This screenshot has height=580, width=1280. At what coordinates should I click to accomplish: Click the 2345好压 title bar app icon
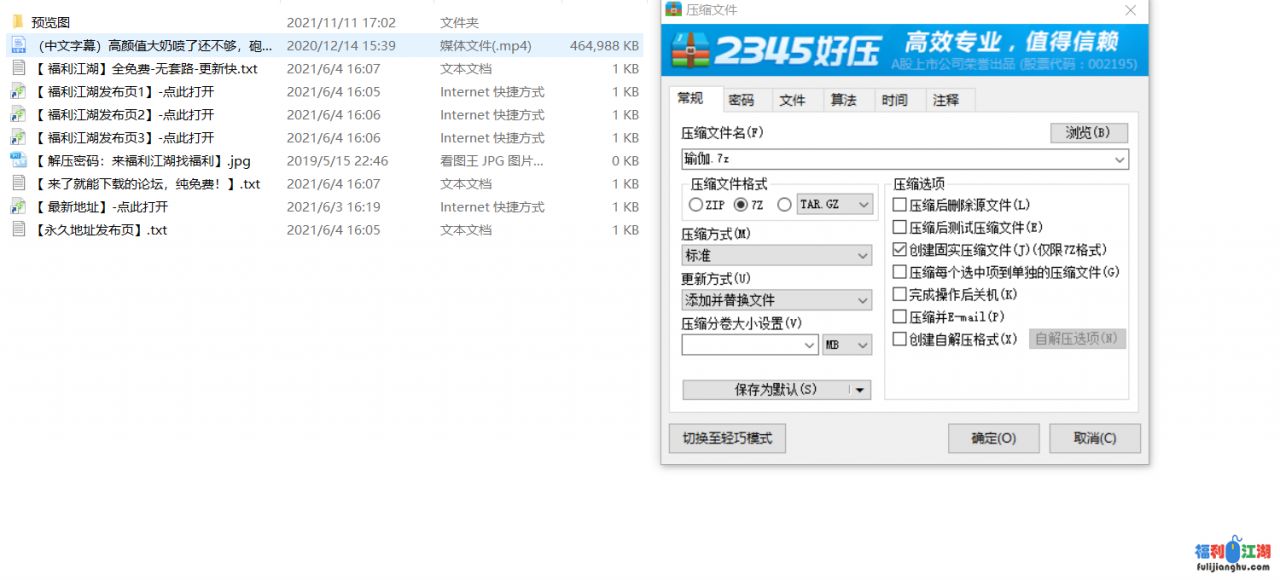674,10
